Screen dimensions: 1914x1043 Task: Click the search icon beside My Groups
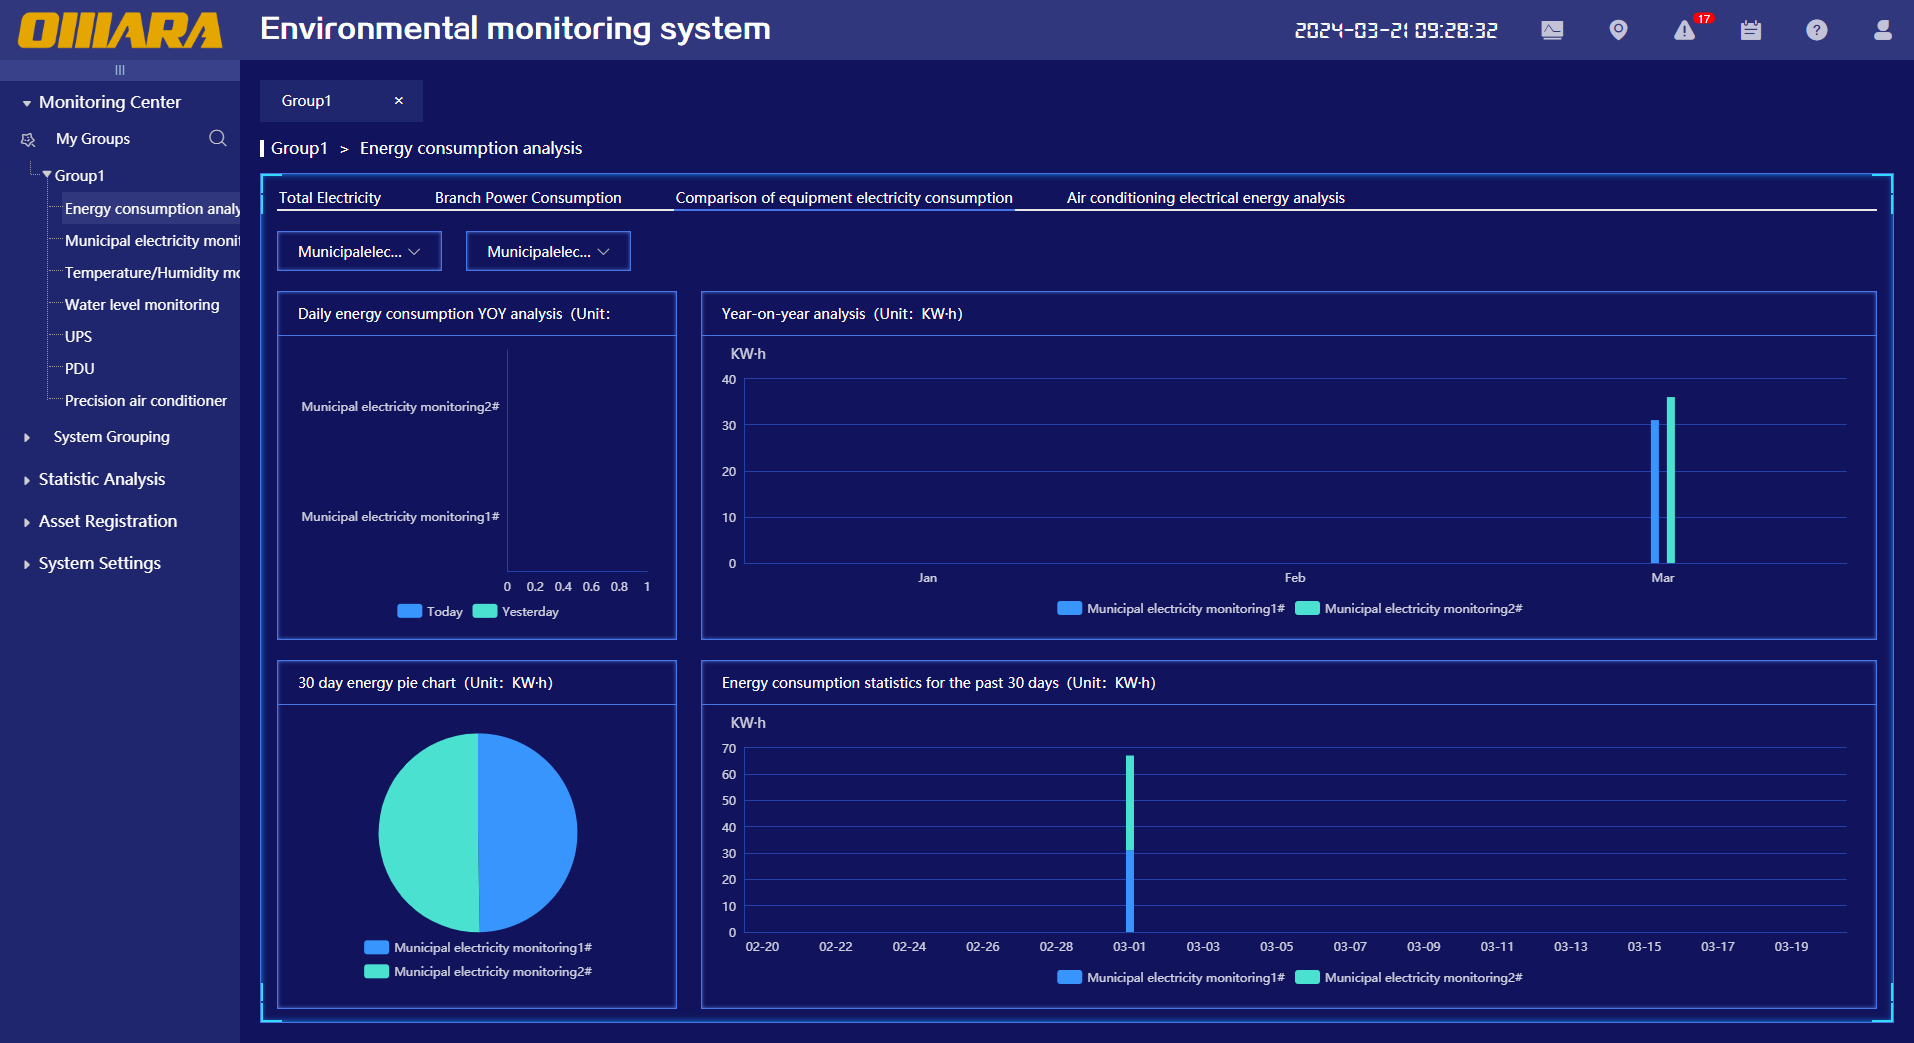click(217, 138)
